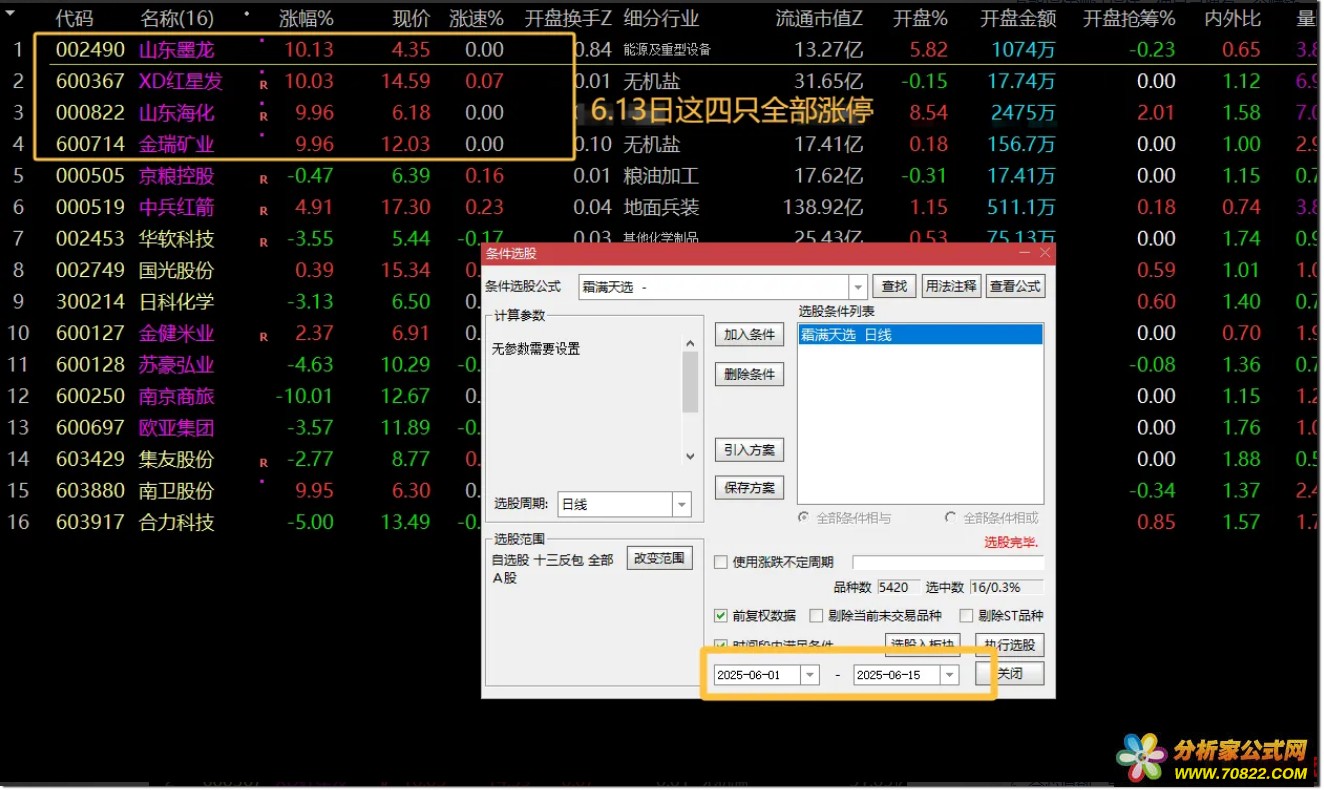Sort by 开盘金额 column header

[1016, 18]
